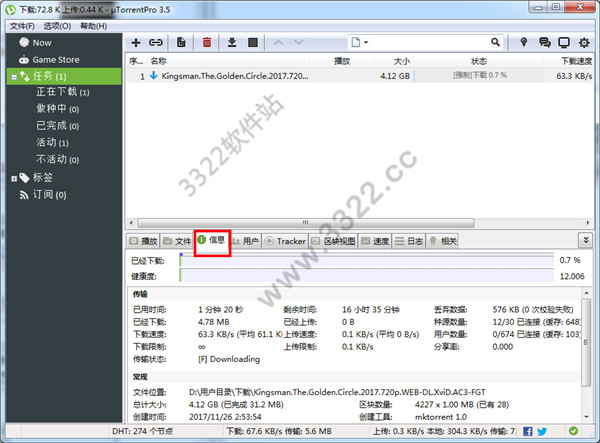Click torrent list scroll right arrow
Image resolution: width=600 pixels, height=443 pixels.
[x=588, y=223]
